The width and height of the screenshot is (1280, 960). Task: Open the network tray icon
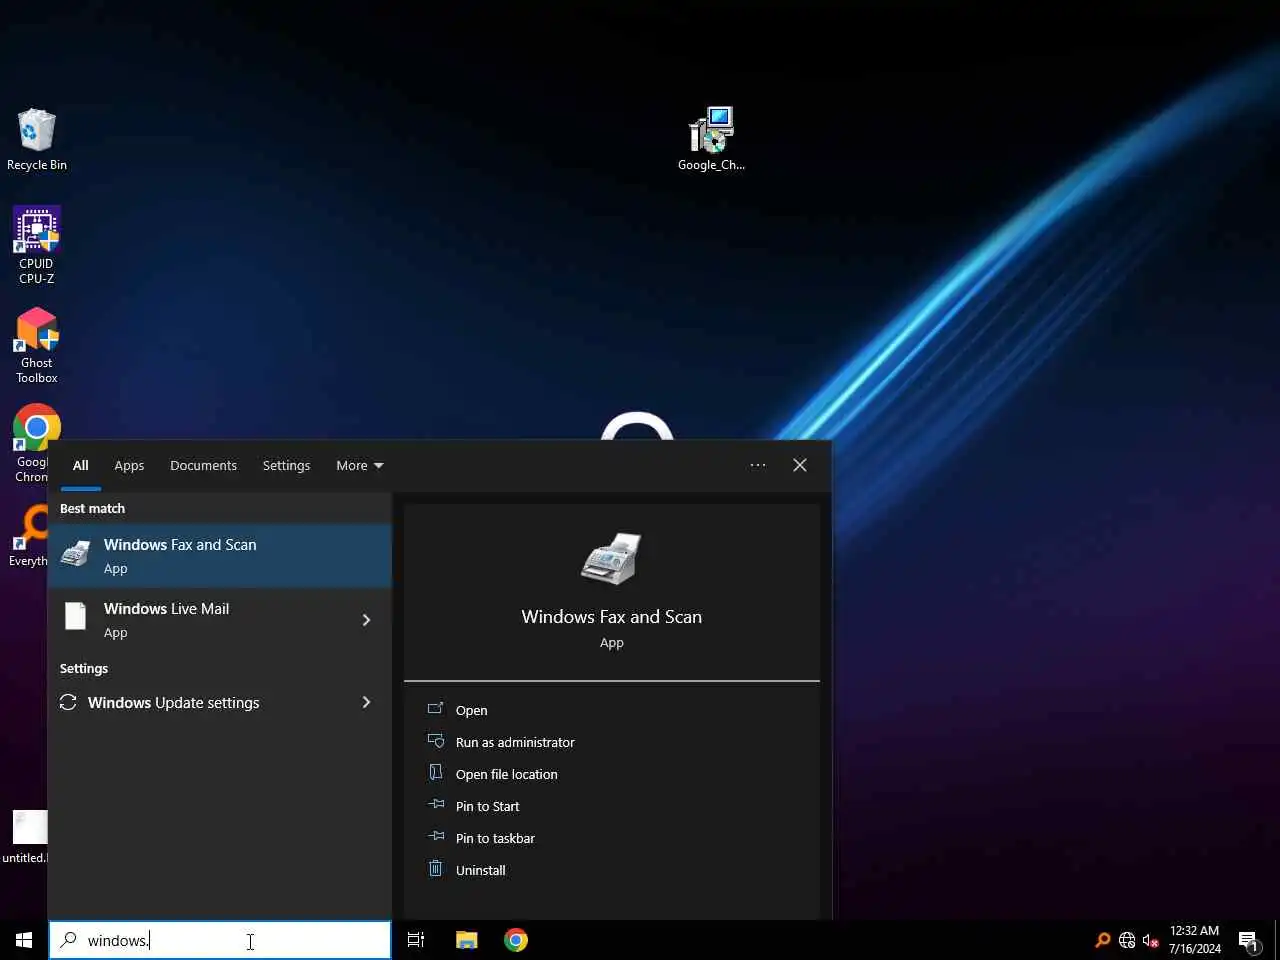1127,940
